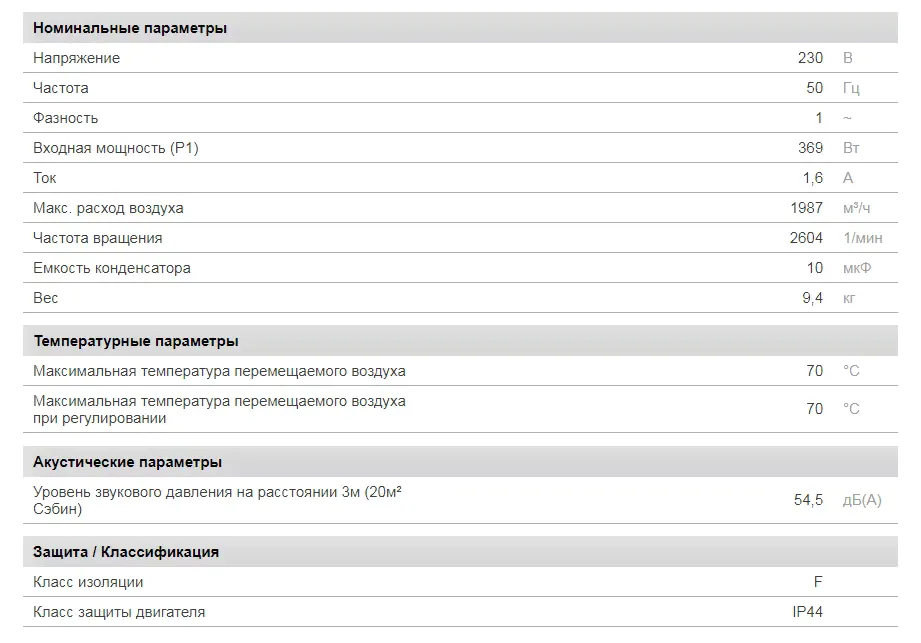Click the sound pressure value 54,5
Screen dimensions: 921x643
808,500
